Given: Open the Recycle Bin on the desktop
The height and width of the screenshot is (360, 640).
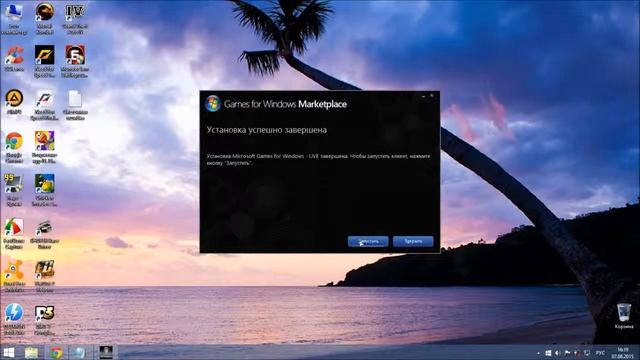Looking at the screenshot, I should [624, 316].
